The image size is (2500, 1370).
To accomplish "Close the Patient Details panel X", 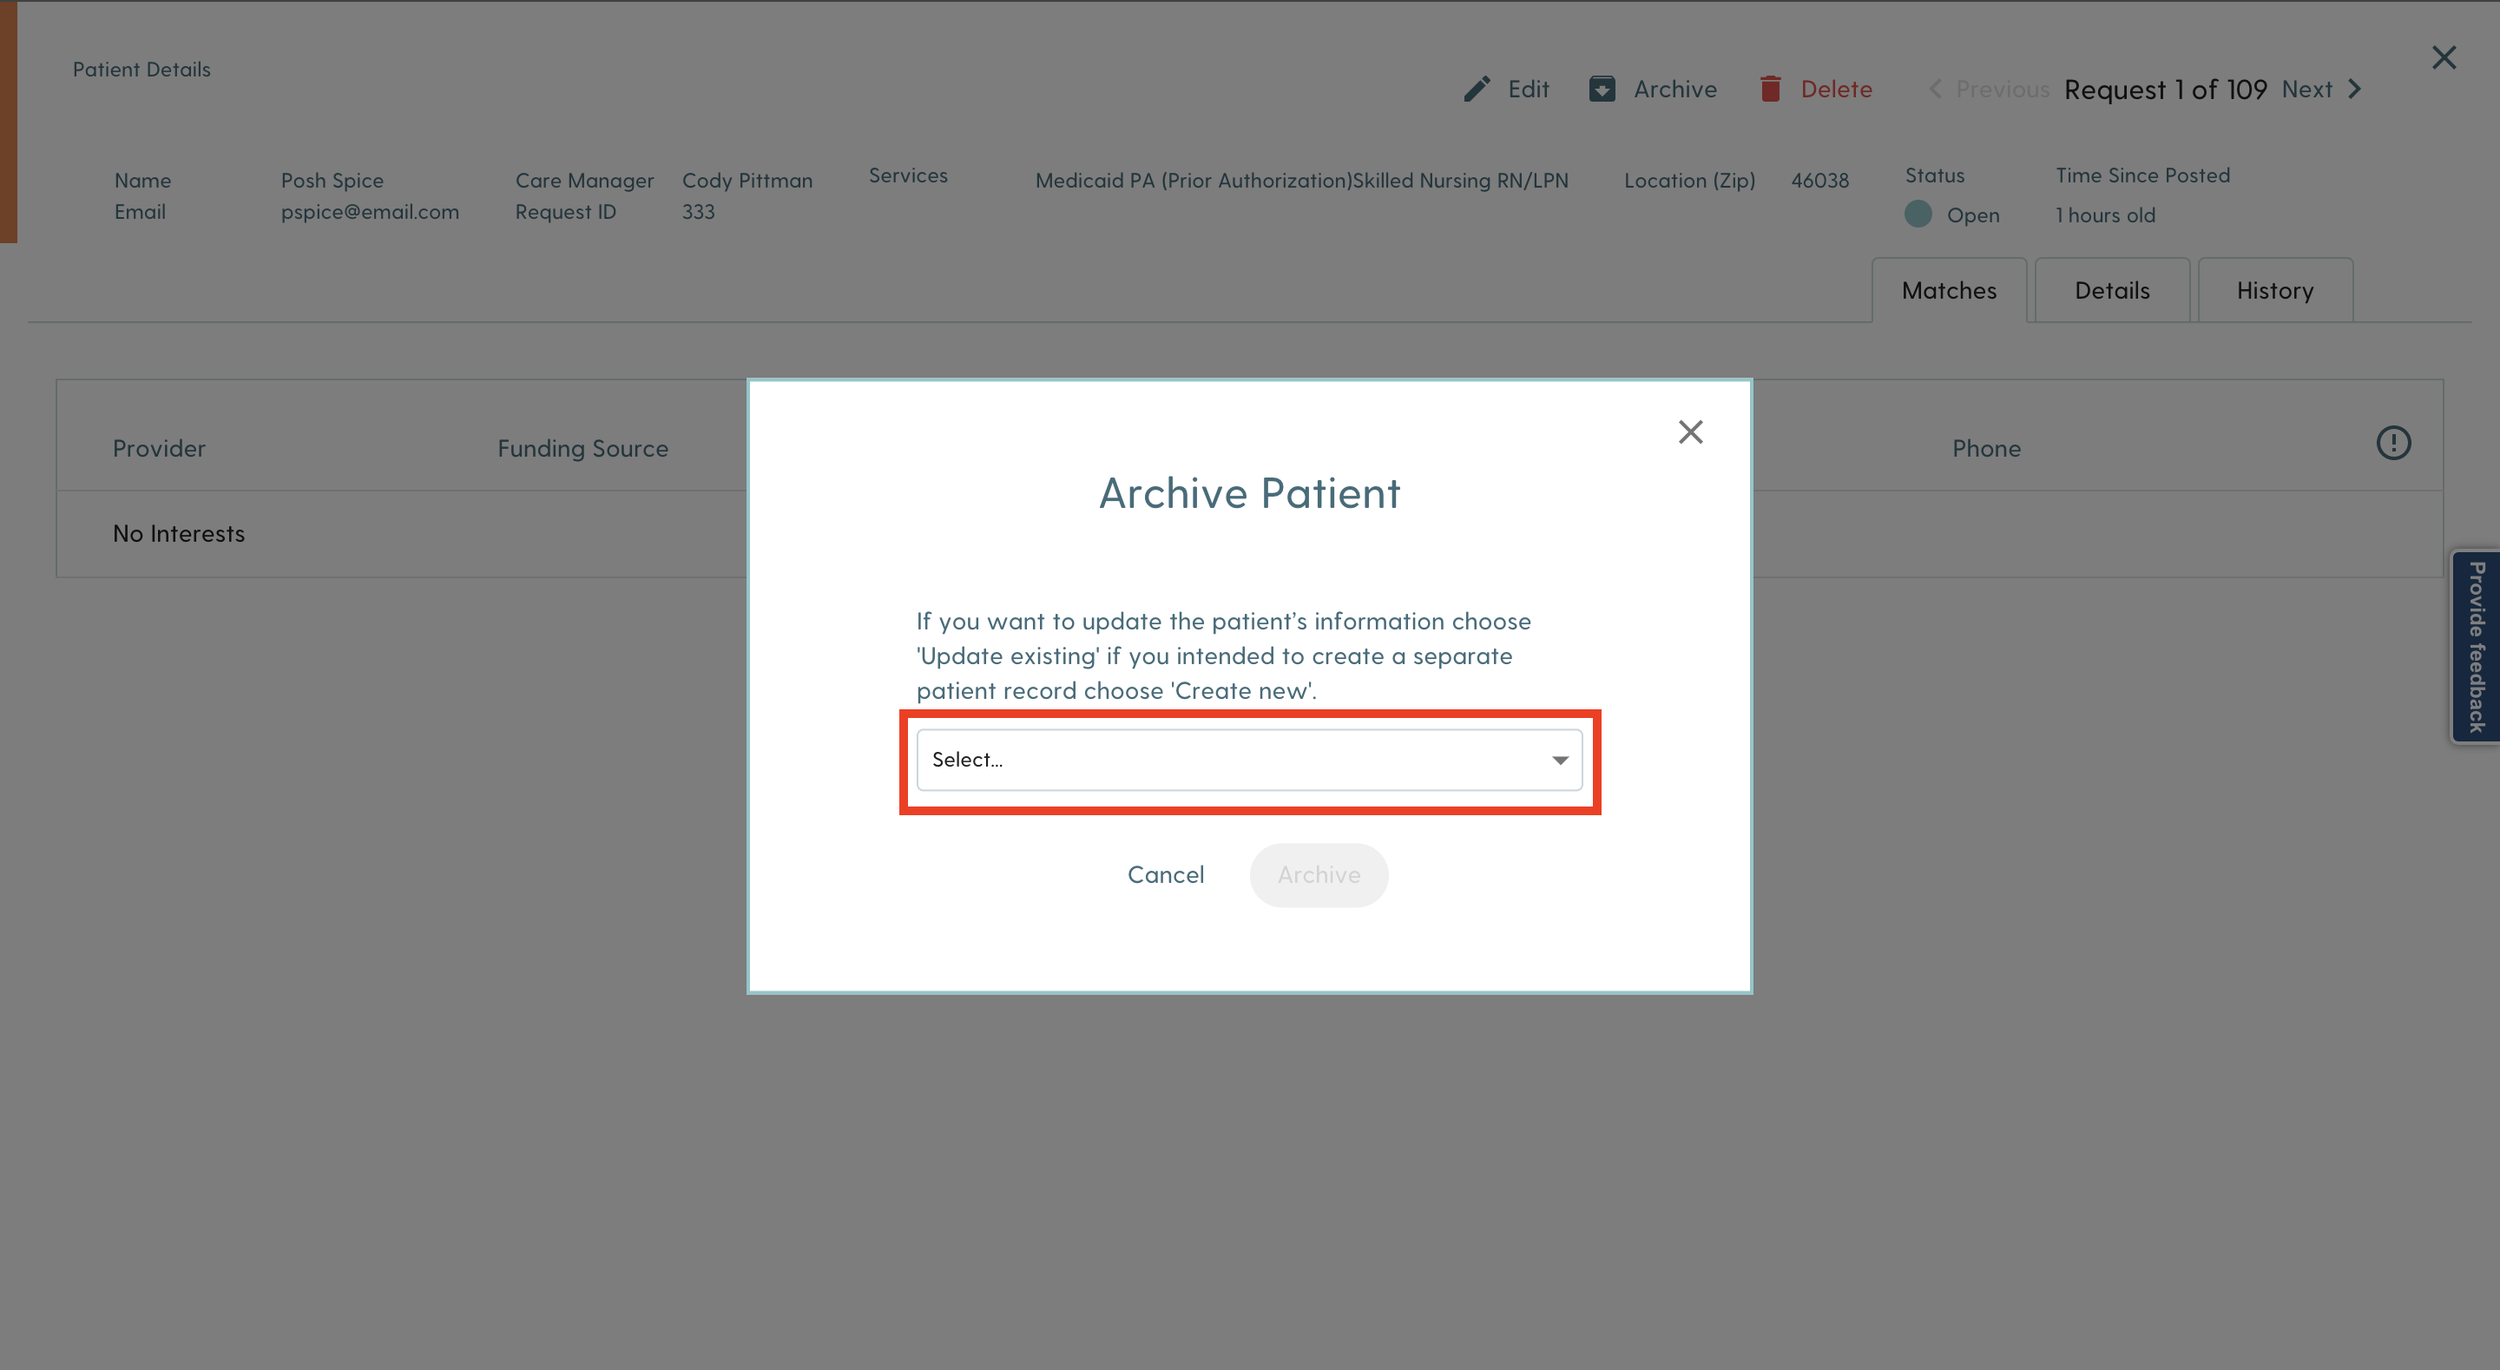I will click(2444, 58).
